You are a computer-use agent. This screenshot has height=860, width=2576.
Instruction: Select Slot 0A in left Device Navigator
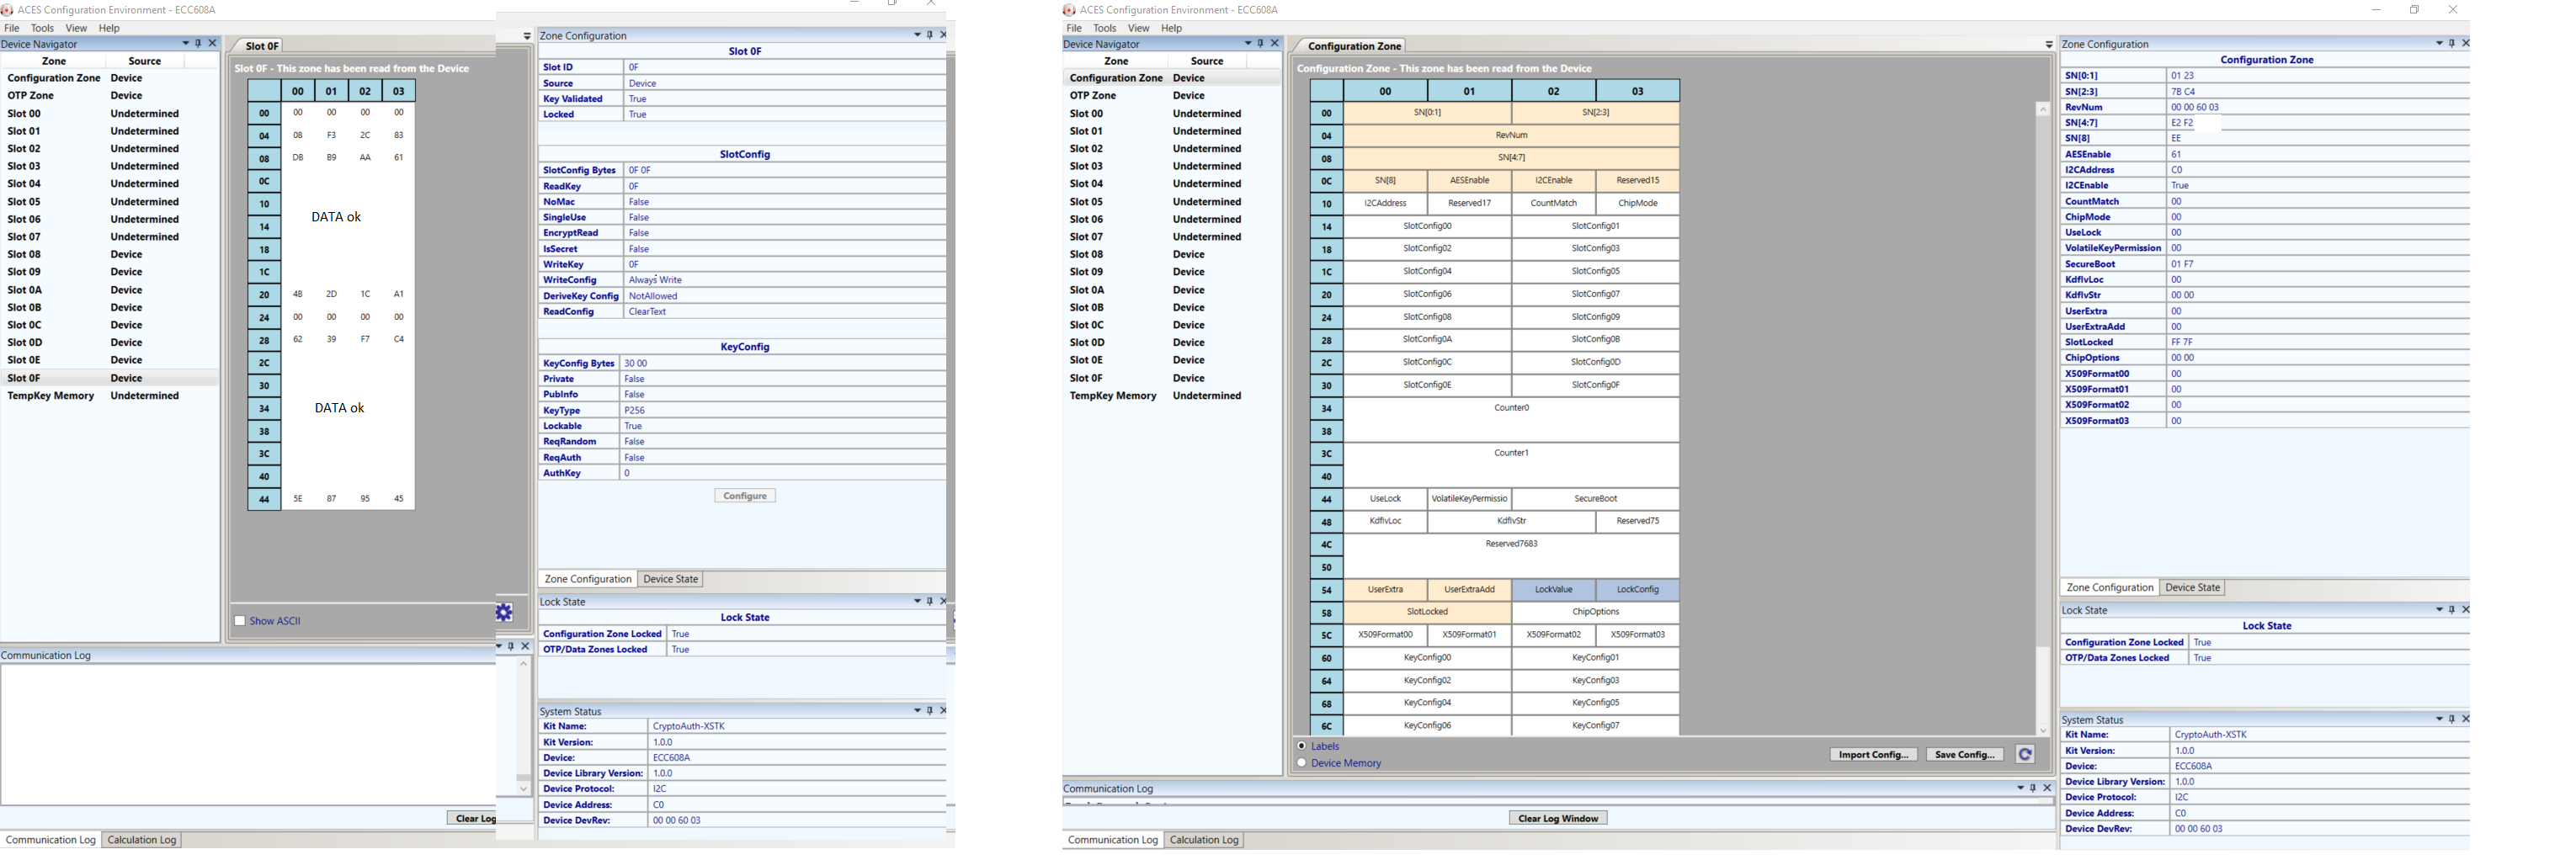point(25,290)
